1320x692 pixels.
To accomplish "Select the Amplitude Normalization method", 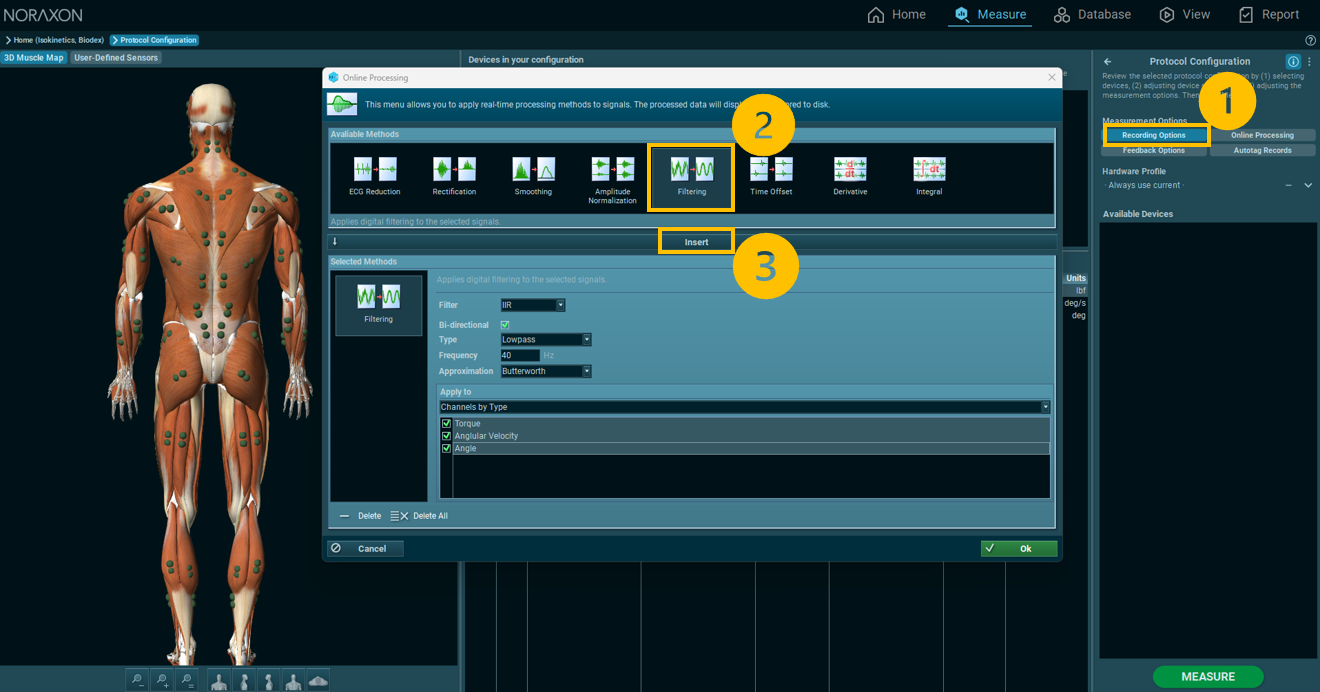I will 612,169.
